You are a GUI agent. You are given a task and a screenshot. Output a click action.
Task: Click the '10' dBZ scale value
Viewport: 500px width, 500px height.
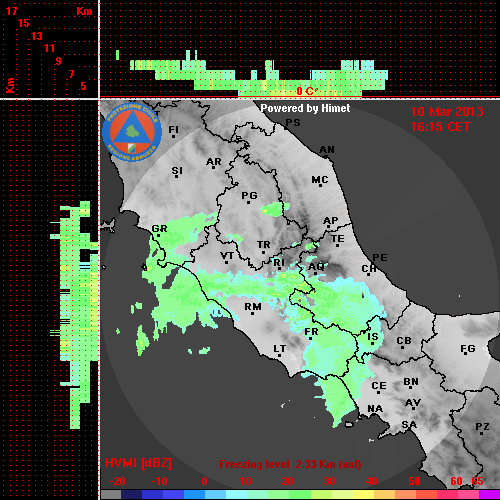[246, 481]
